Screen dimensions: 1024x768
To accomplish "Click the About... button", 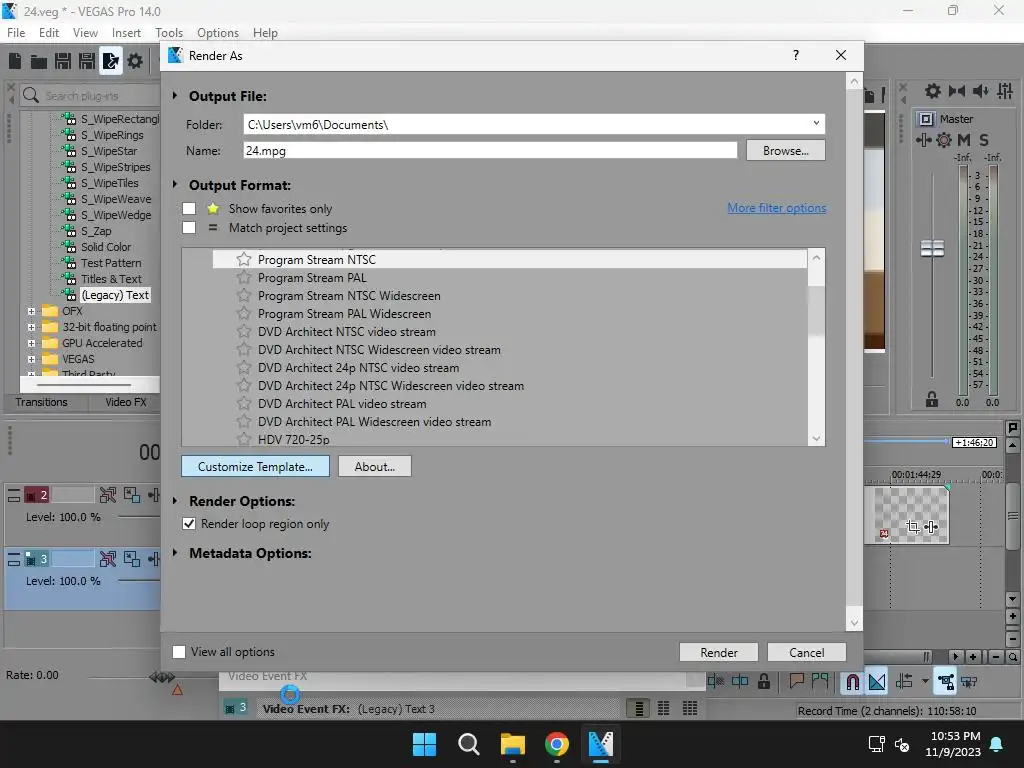I will point(375,466).
